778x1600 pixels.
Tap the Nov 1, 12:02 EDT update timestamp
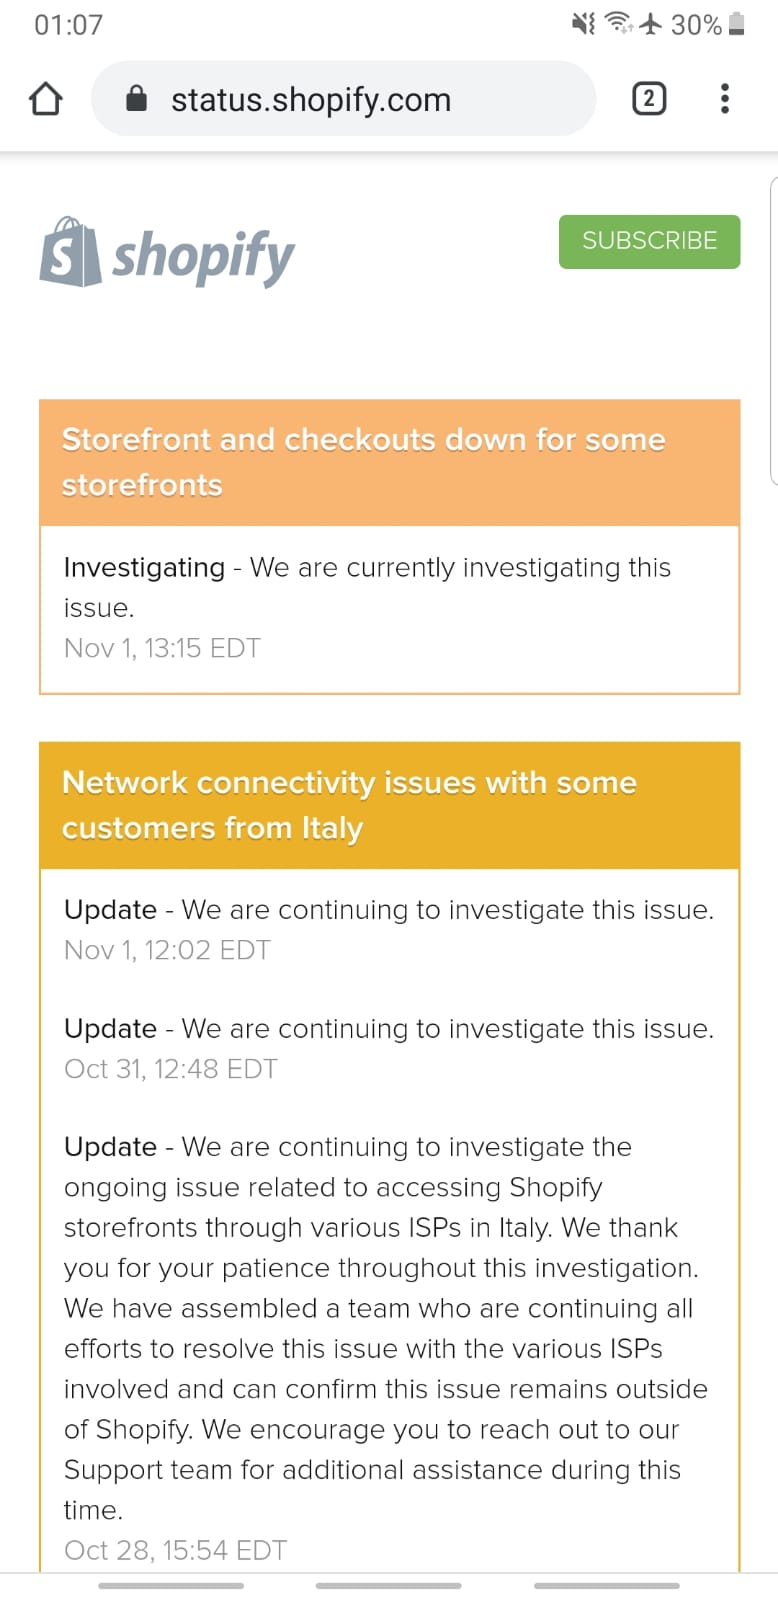(167, 950)
